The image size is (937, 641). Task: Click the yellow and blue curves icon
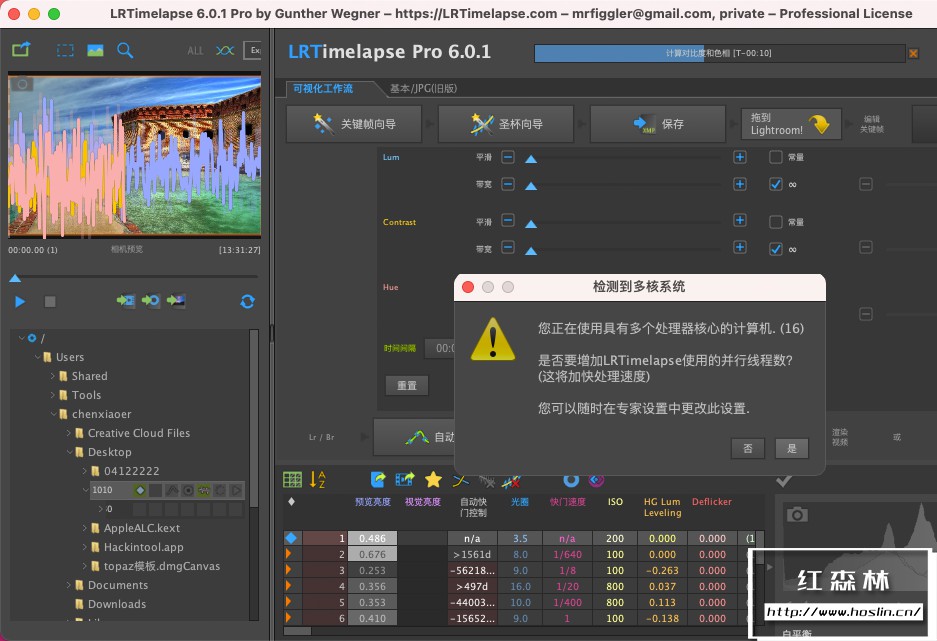click(460, 480)
